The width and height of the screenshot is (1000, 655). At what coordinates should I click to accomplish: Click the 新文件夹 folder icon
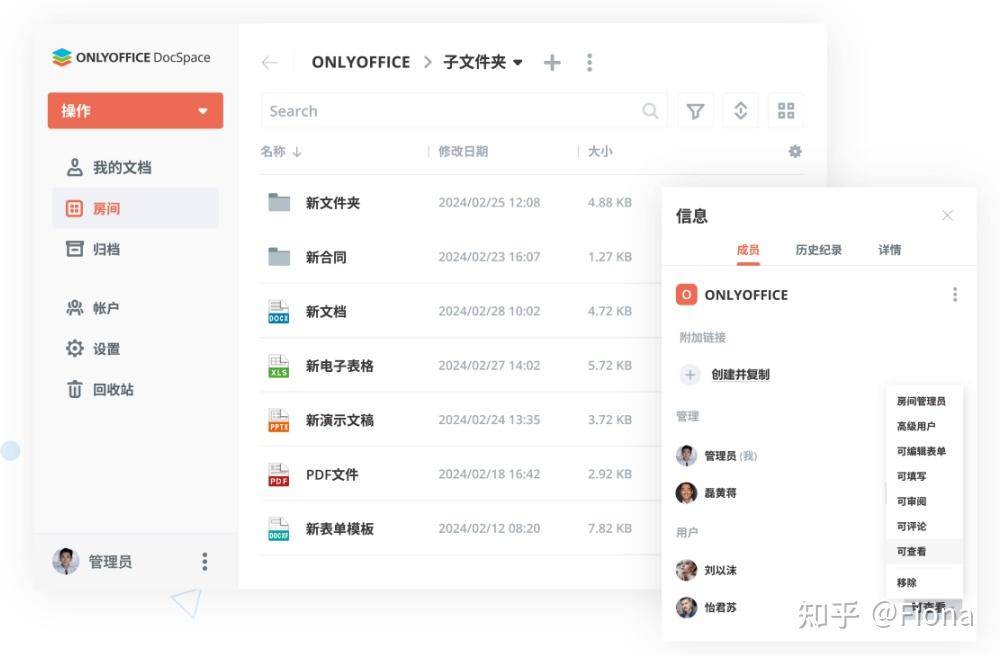point(279,202)
